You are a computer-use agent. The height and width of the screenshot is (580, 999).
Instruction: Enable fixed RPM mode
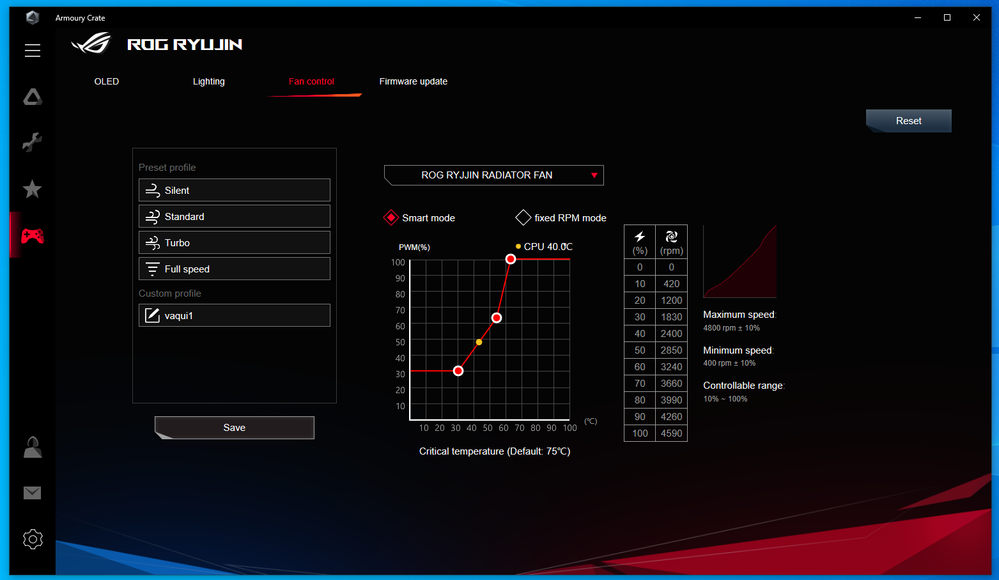coord(523,217)
